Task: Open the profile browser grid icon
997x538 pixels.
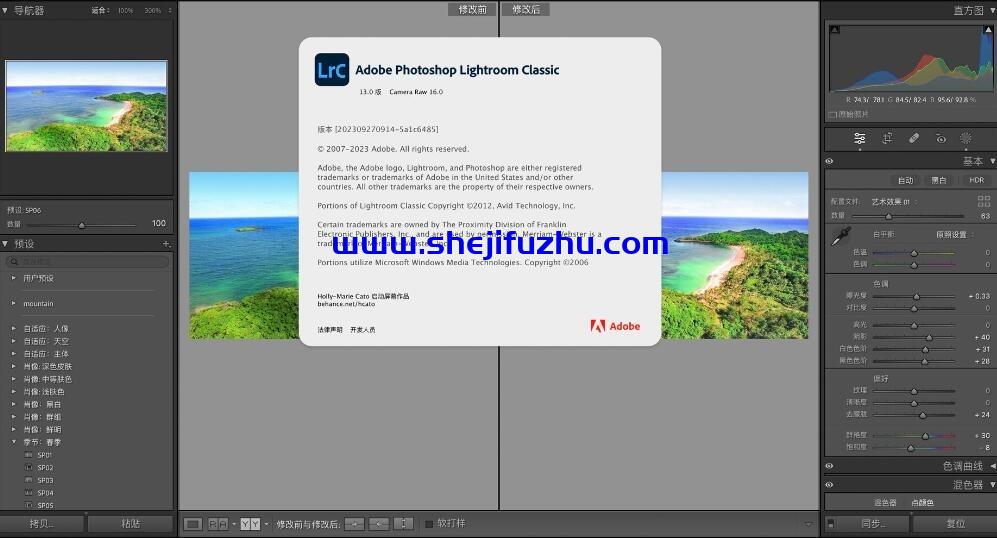Action: point(984,202)
